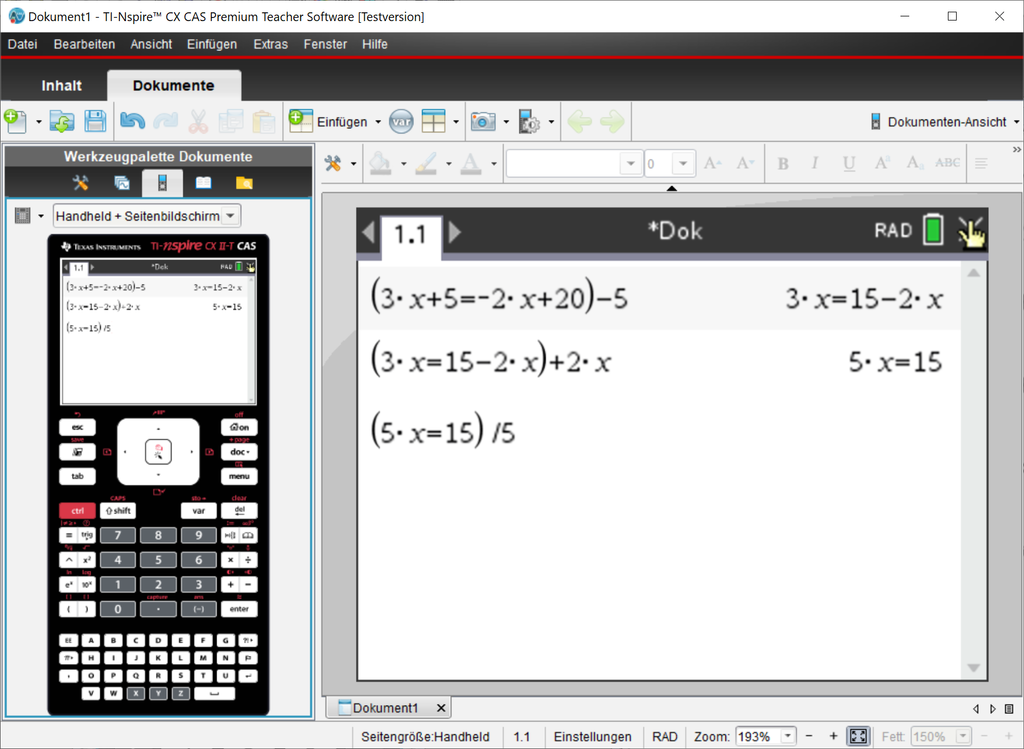
Task: Toggle the shift key on the handheld
Action: [118, 511]
